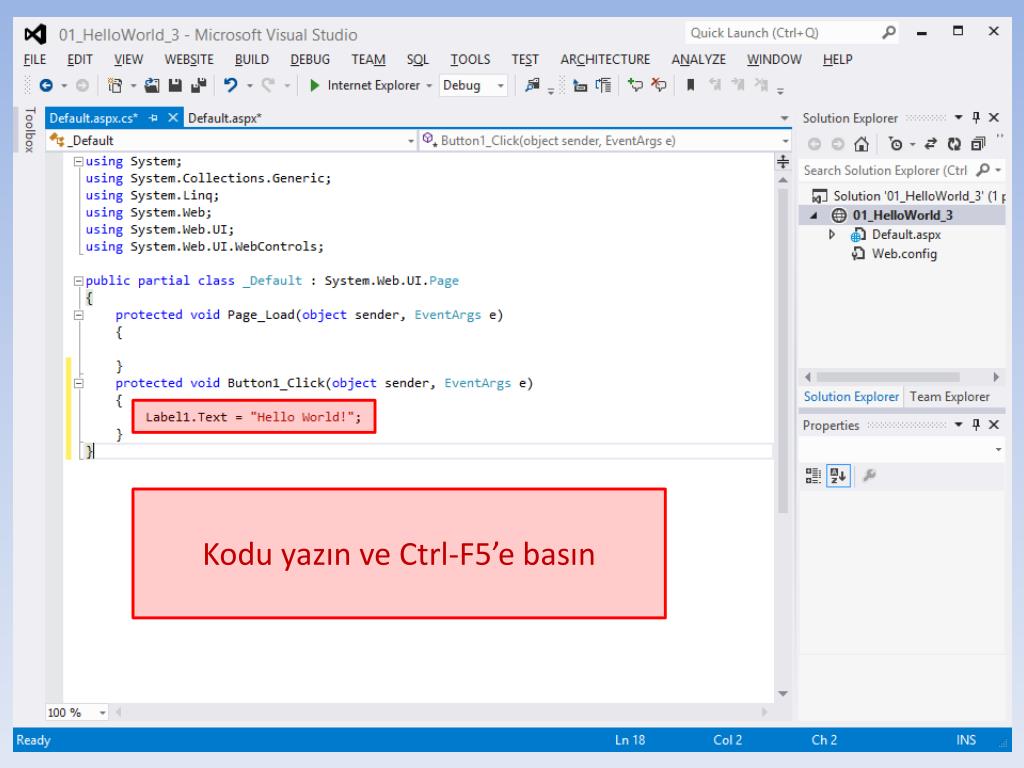1024x768 pixels.
Task: Close the Properties panel
Action: coord(994,424)
